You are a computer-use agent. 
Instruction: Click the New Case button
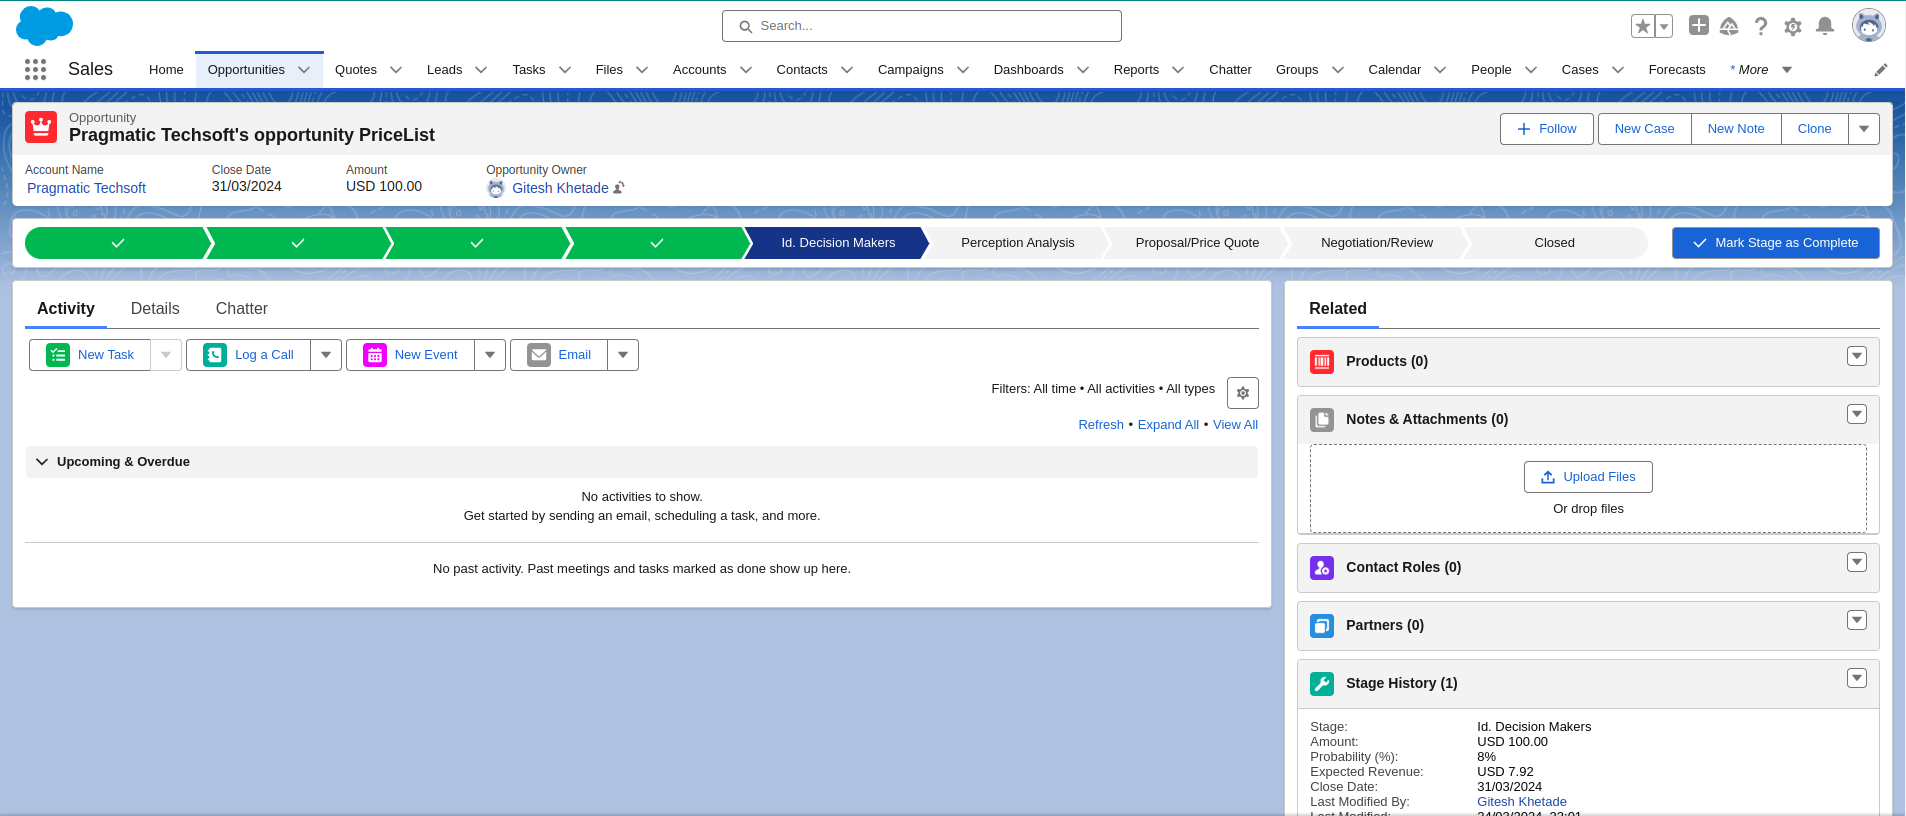(x=1644, y=129)
